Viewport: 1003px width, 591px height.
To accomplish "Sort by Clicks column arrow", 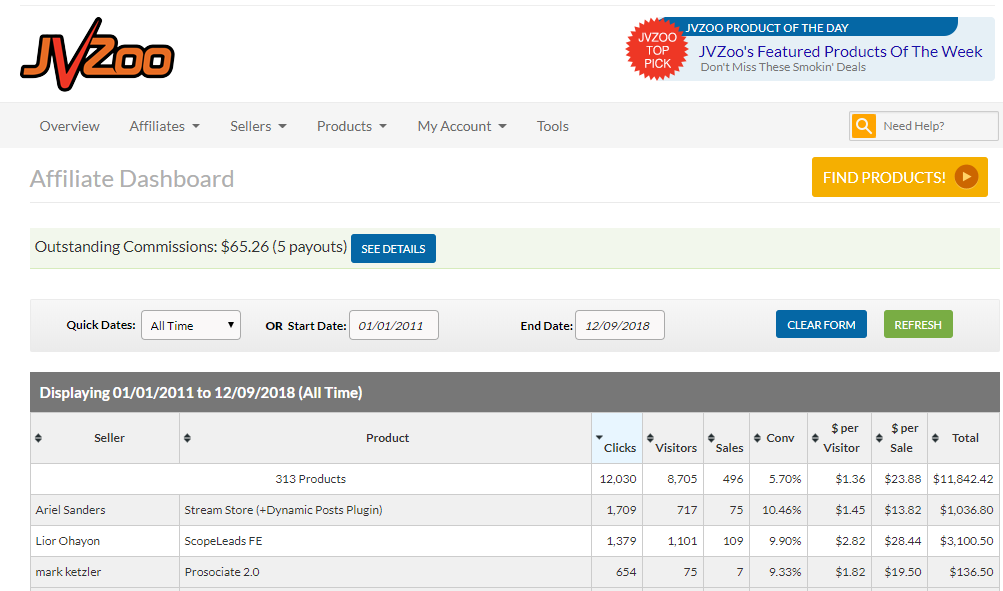I will (x=599, y=437).
